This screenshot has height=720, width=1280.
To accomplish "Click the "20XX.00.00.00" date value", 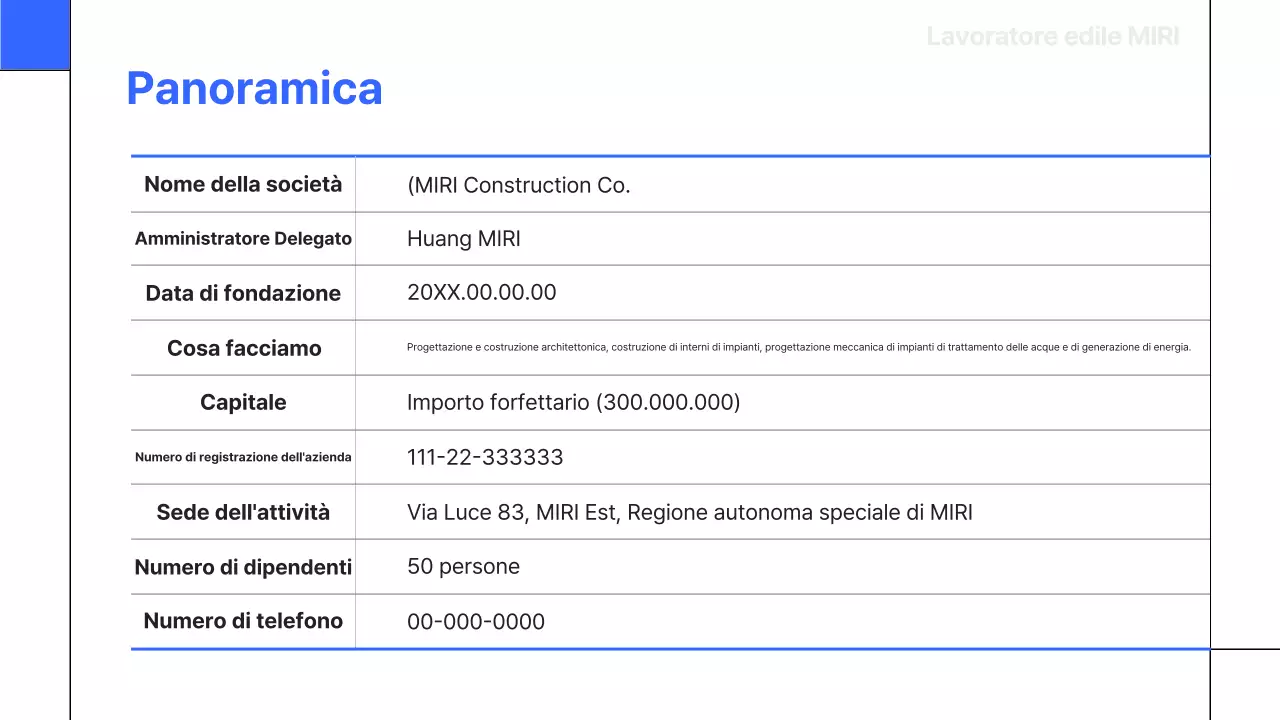I will point(482,292).
